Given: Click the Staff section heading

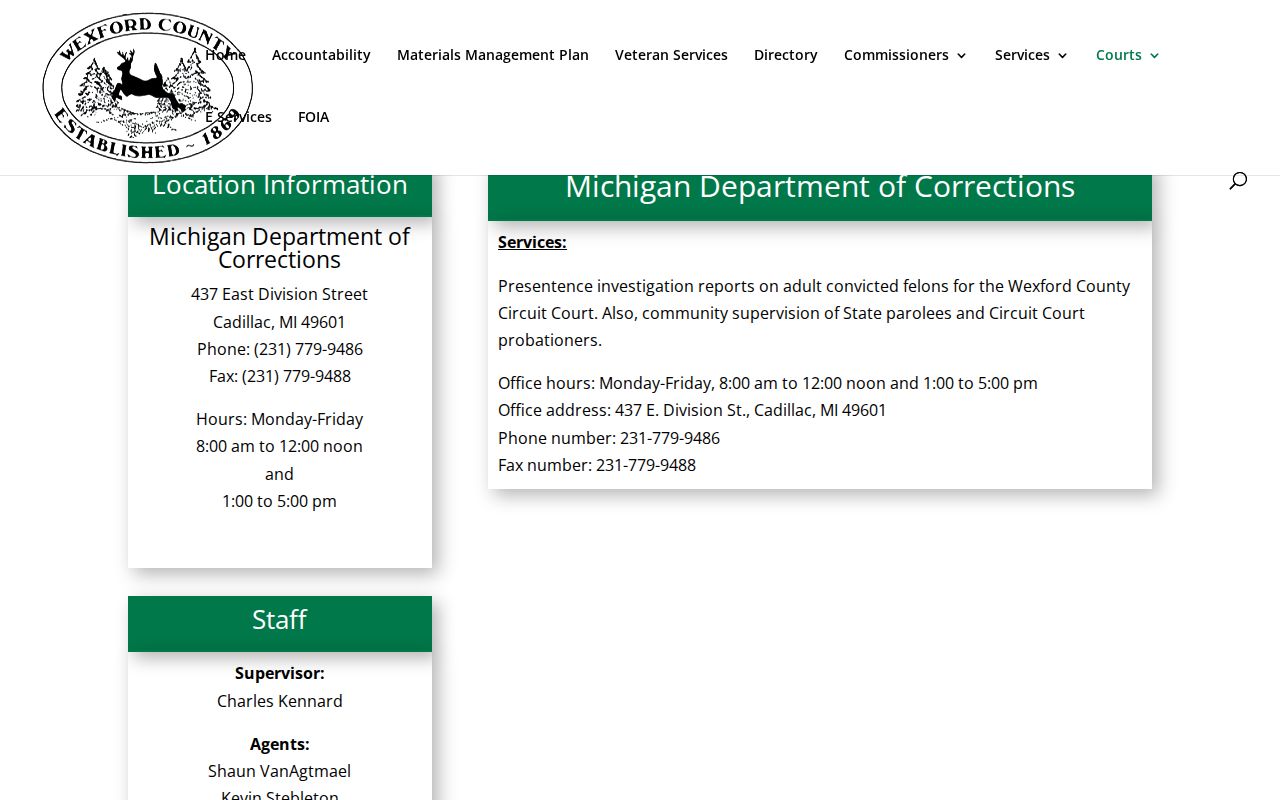Looking at the screenshot, I should [x=280, y=620].
